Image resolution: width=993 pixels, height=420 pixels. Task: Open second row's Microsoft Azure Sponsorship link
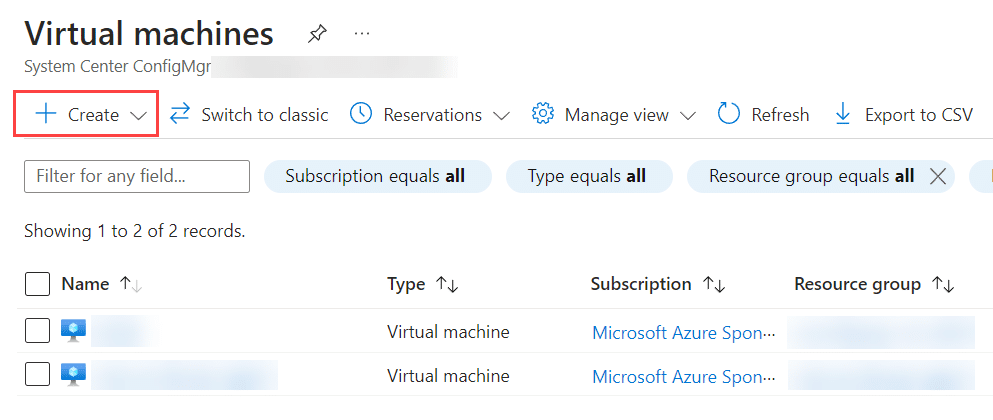tap(683, 376)
